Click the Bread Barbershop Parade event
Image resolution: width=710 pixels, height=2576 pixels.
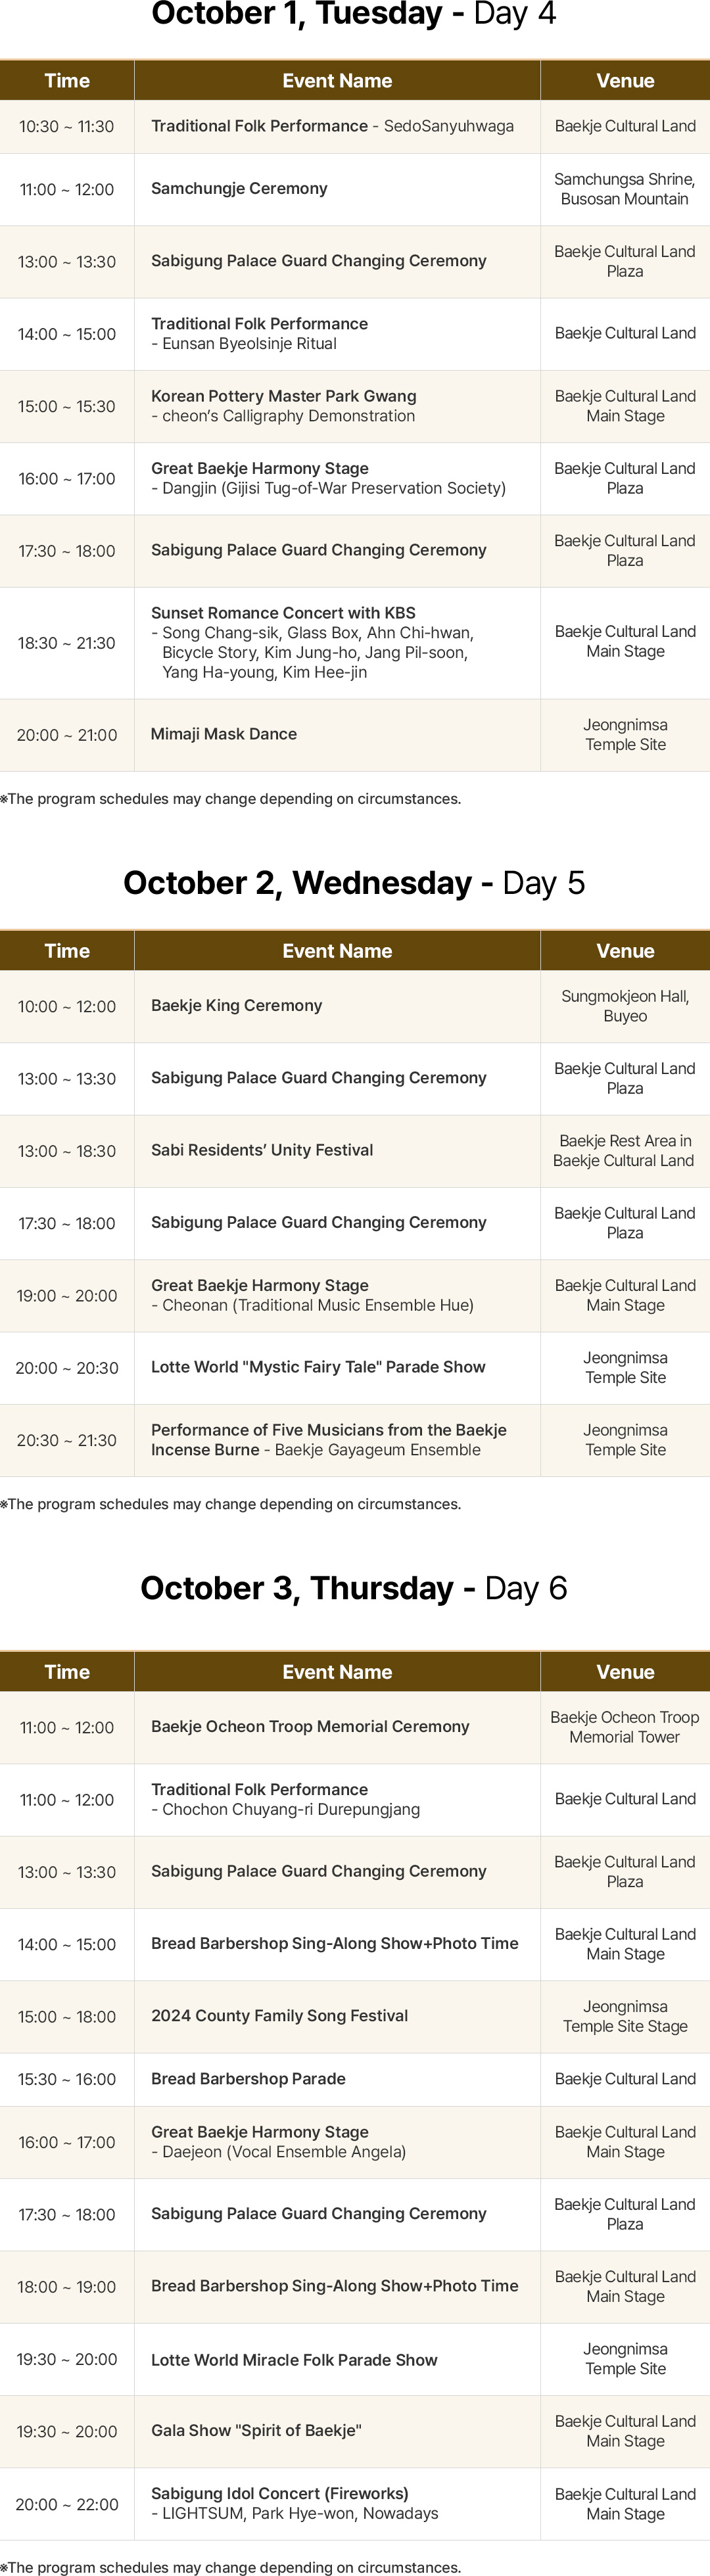pyautogui.click(x=248, y=2079)
